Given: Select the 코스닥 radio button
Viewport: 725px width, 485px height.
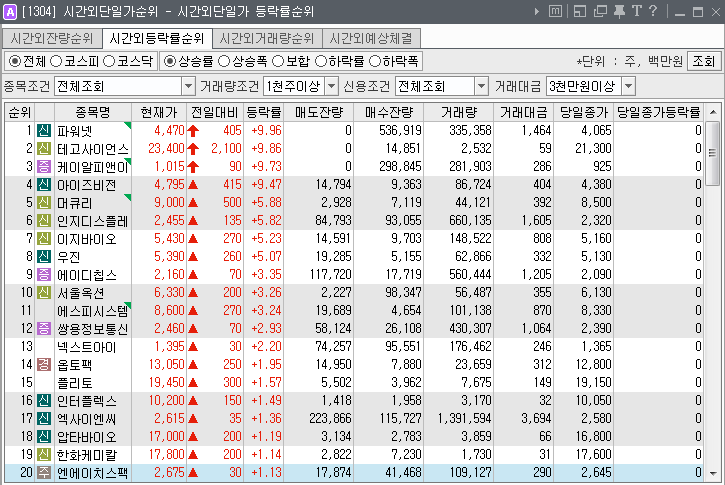Looking at the screenshot, I should [109, 61].
